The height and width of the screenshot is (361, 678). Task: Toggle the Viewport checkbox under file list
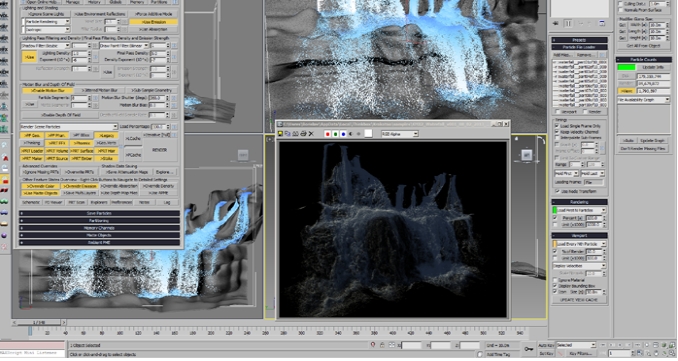(558, 112)
